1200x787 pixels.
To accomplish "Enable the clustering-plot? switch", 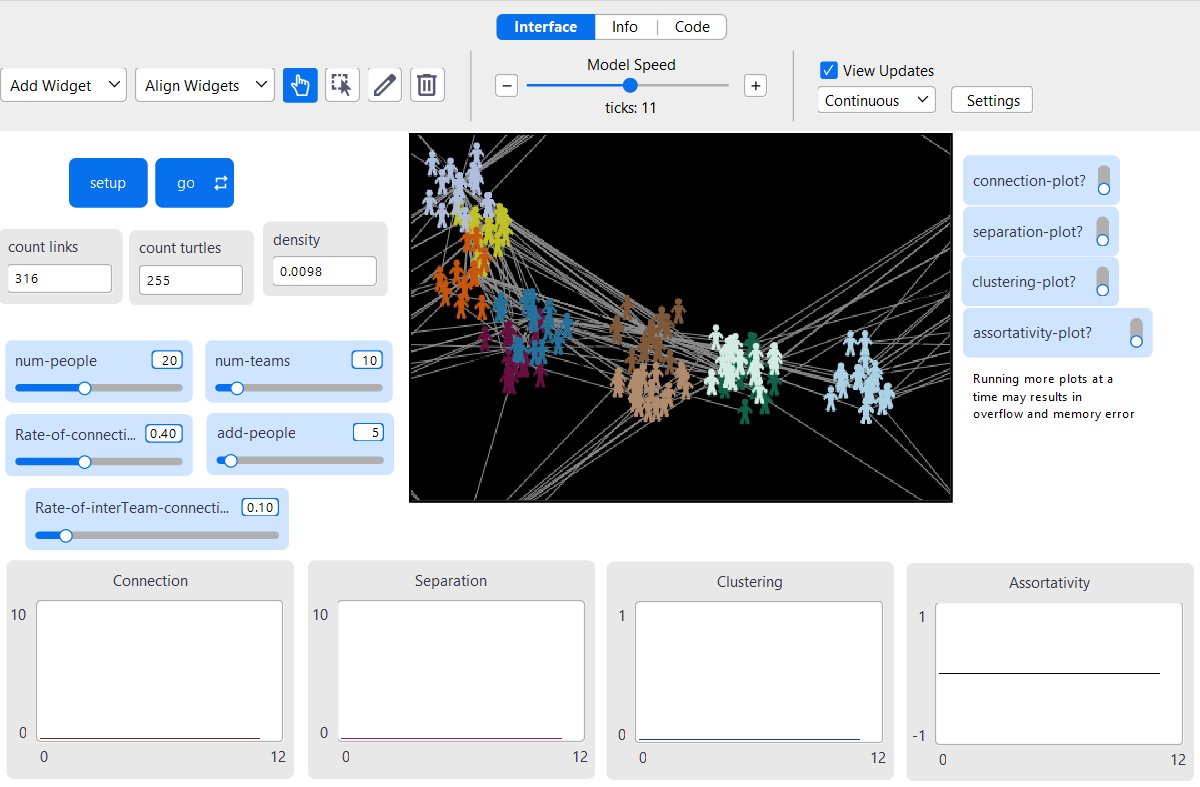I will [1103, 282].
